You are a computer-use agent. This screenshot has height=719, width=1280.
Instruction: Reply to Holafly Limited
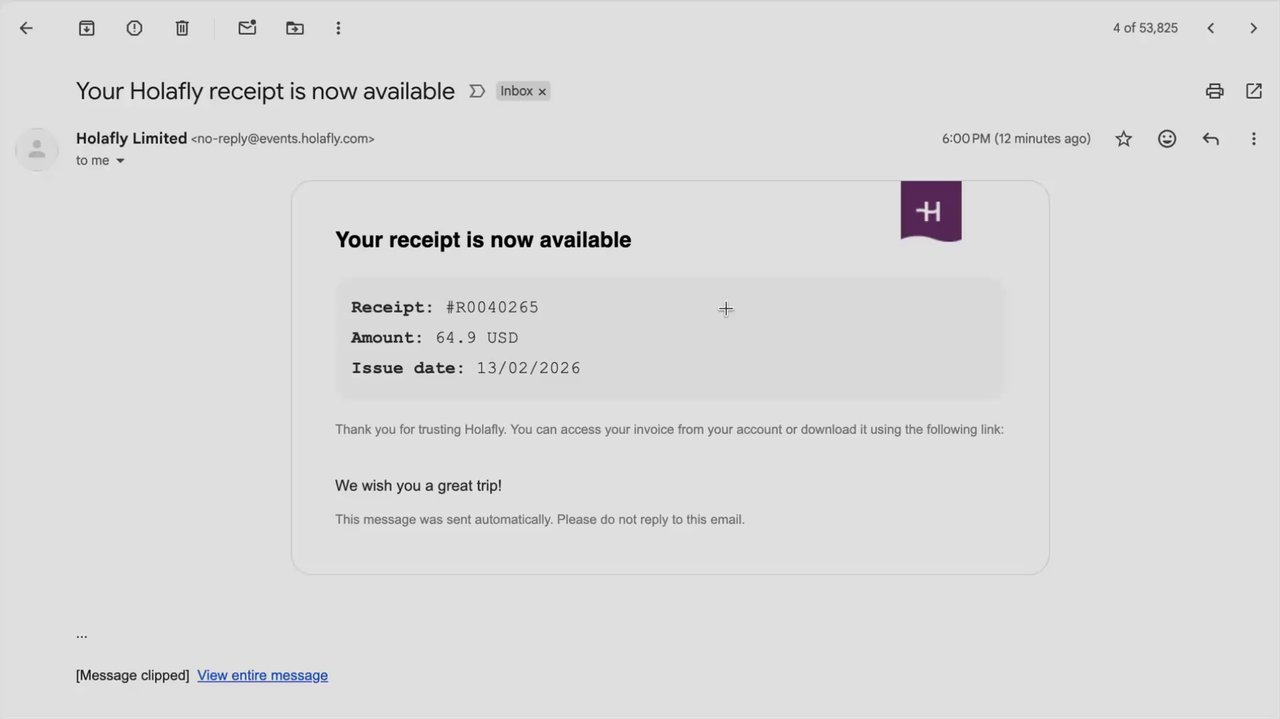[1211, 139]
